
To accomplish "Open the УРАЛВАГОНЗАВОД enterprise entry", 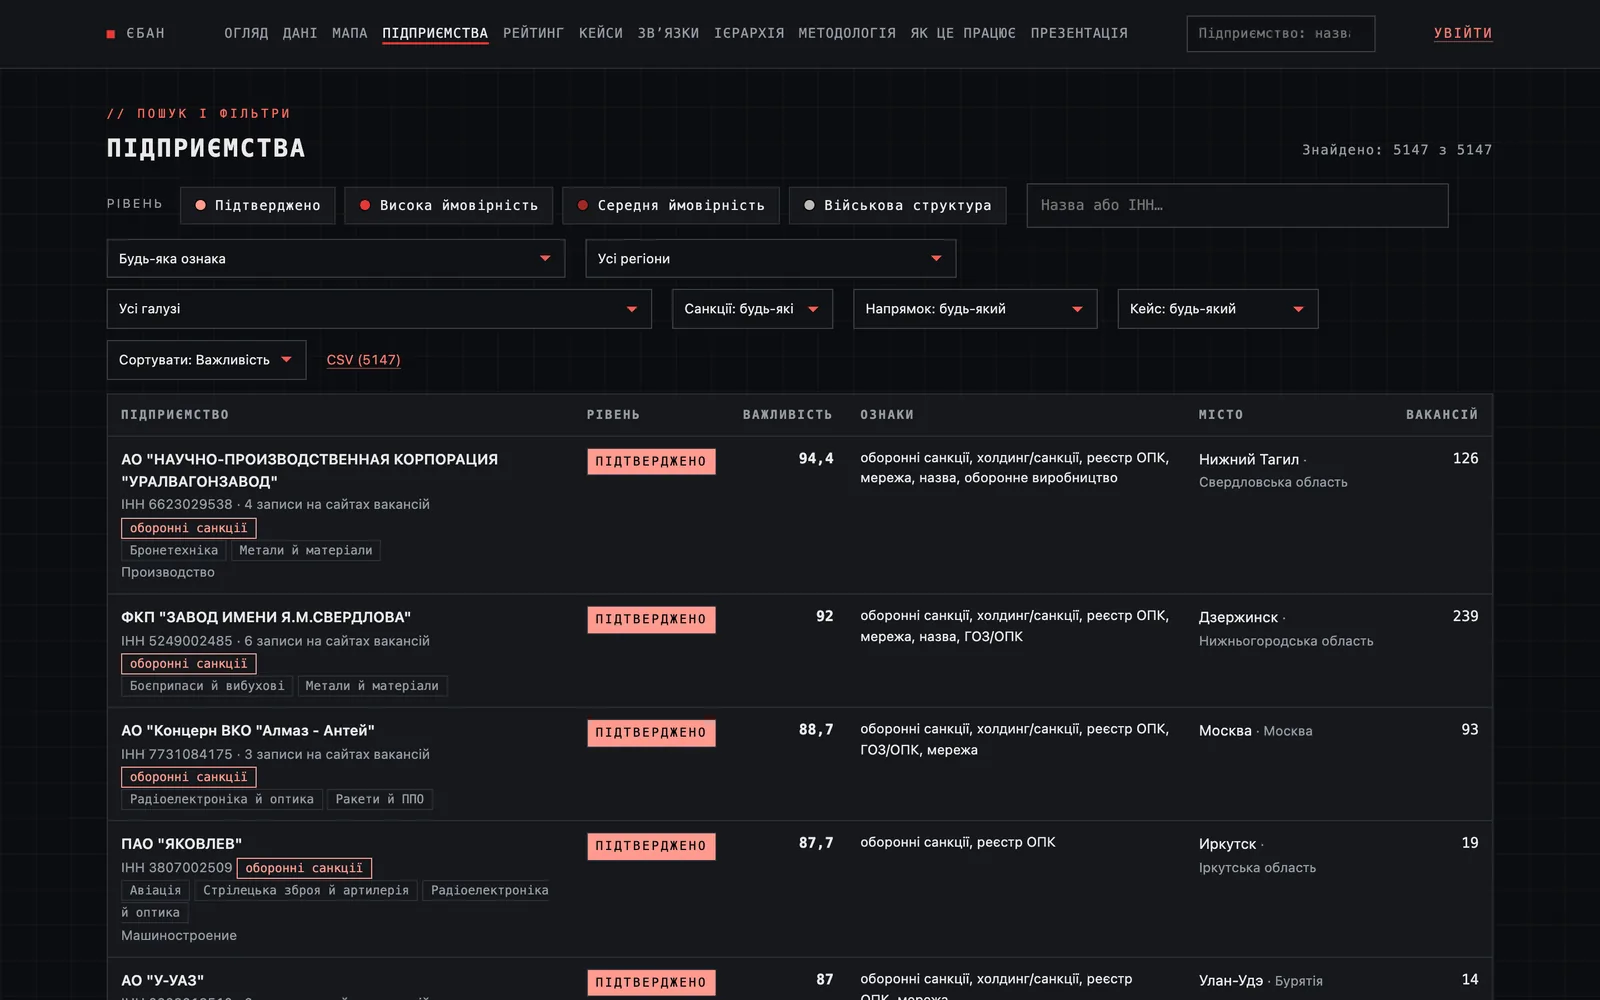I will [x=310, y=470].
